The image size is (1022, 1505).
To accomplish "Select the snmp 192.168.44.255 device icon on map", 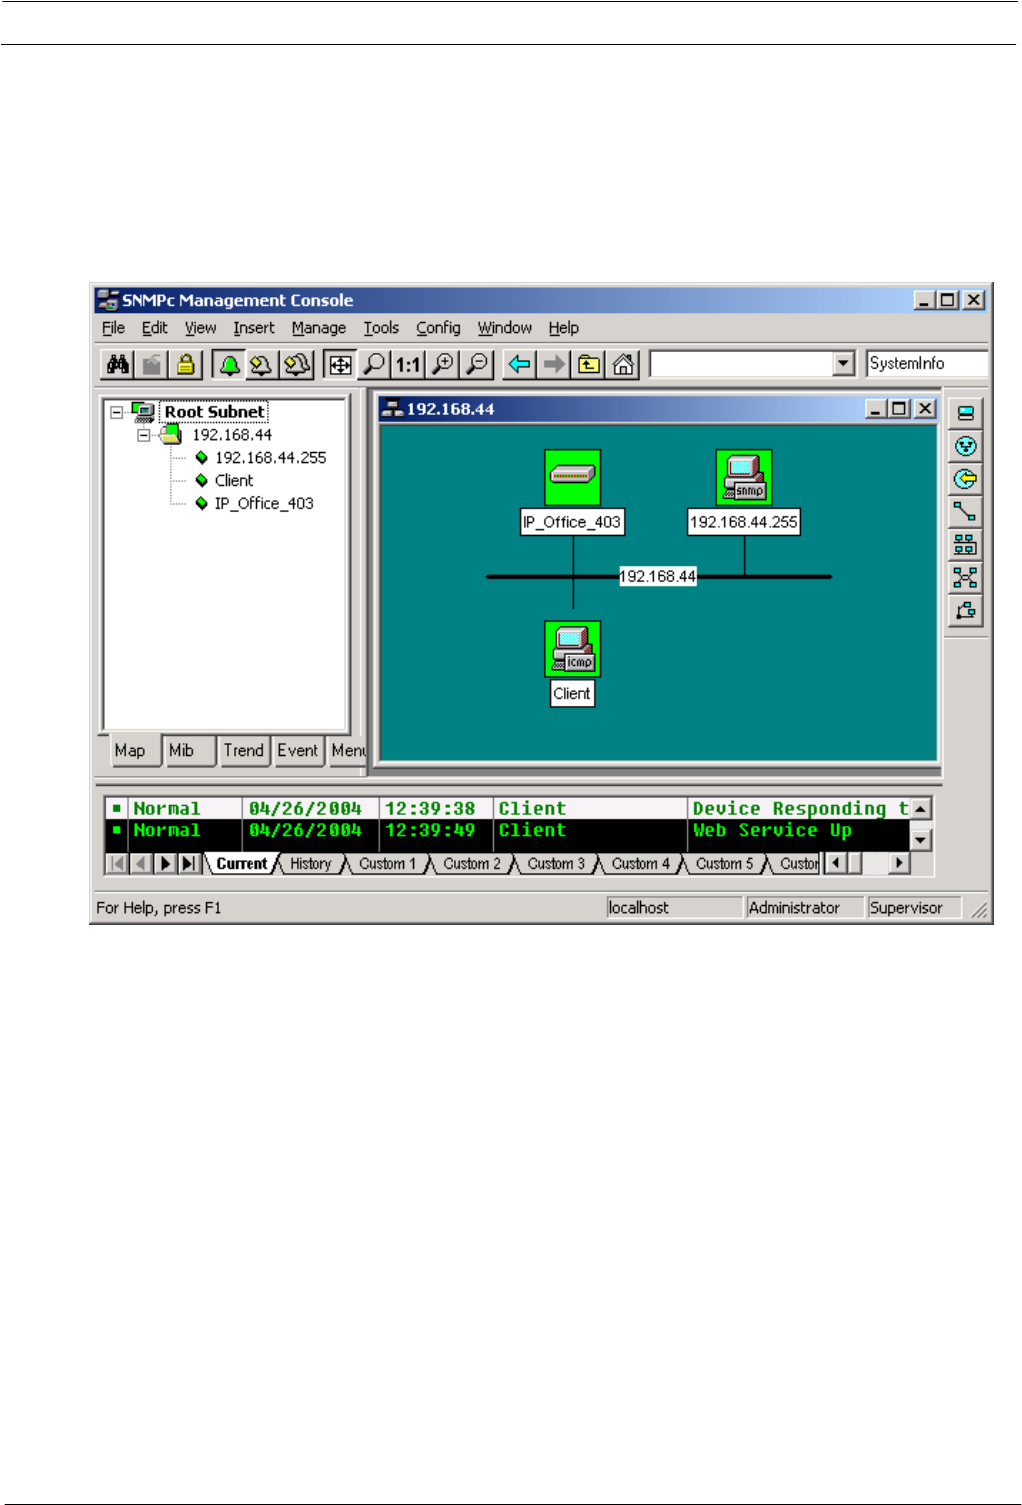I will coord(744,477).
